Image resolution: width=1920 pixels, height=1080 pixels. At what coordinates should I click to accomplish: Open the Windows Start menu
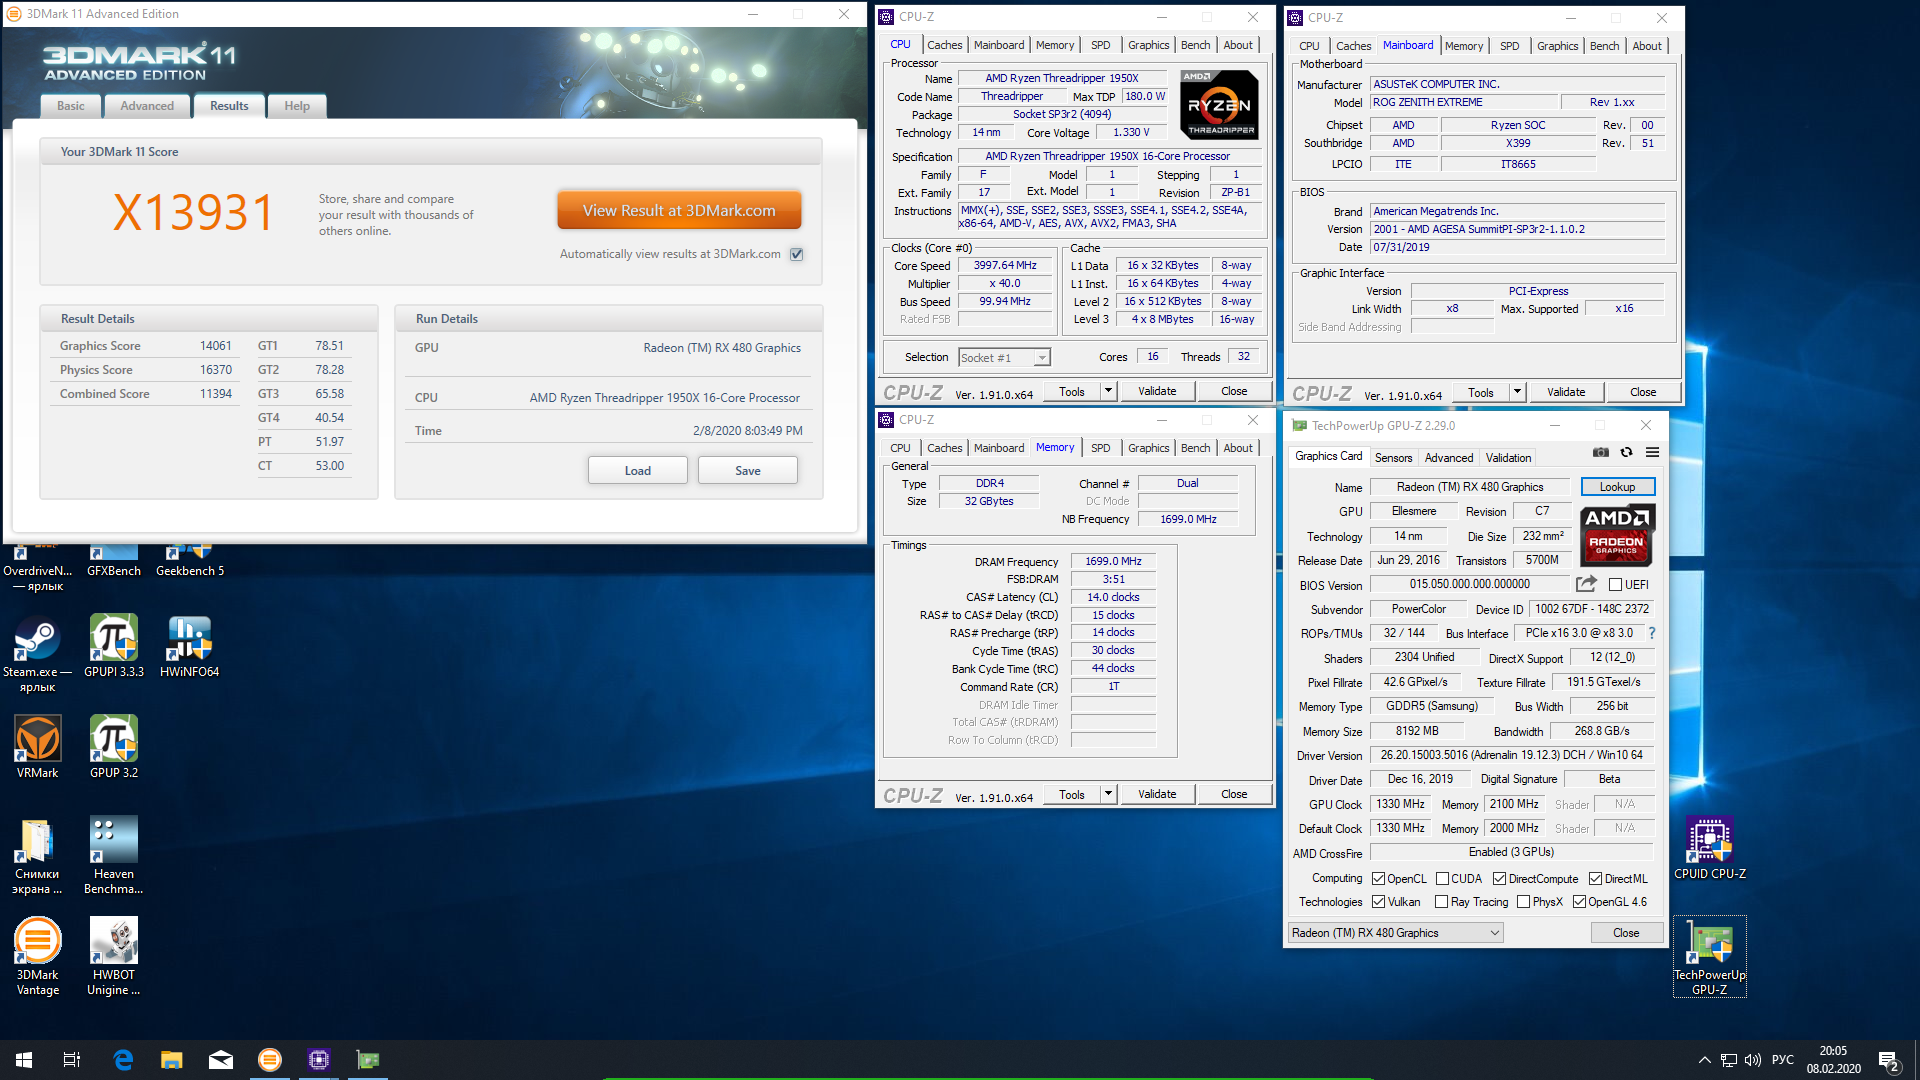[24, 1060]
